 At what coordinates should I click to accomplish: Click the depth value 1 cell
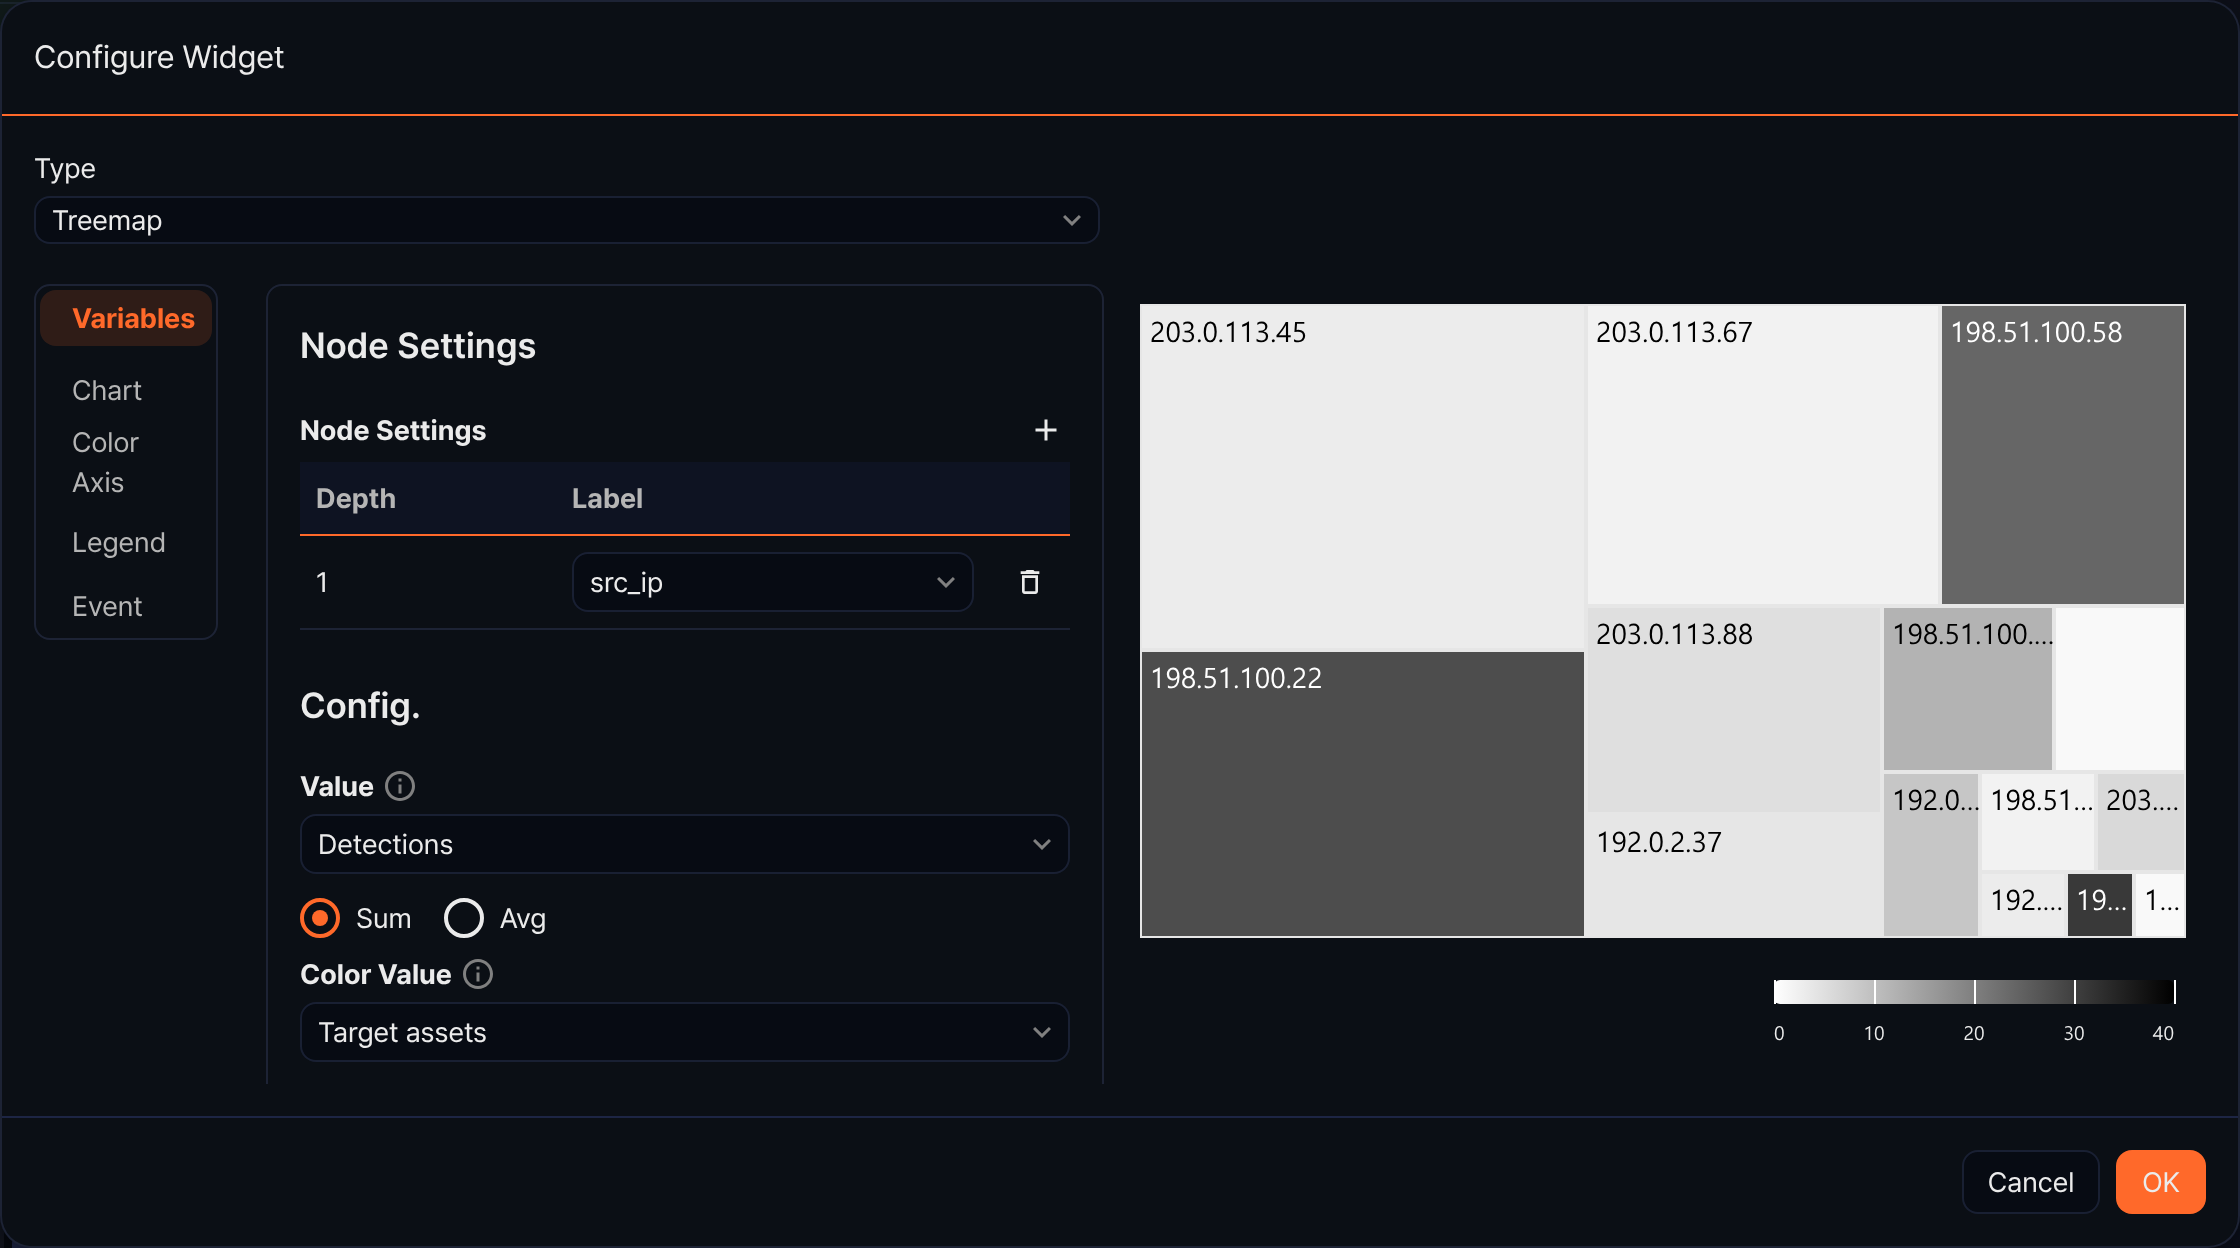point(322,582)
